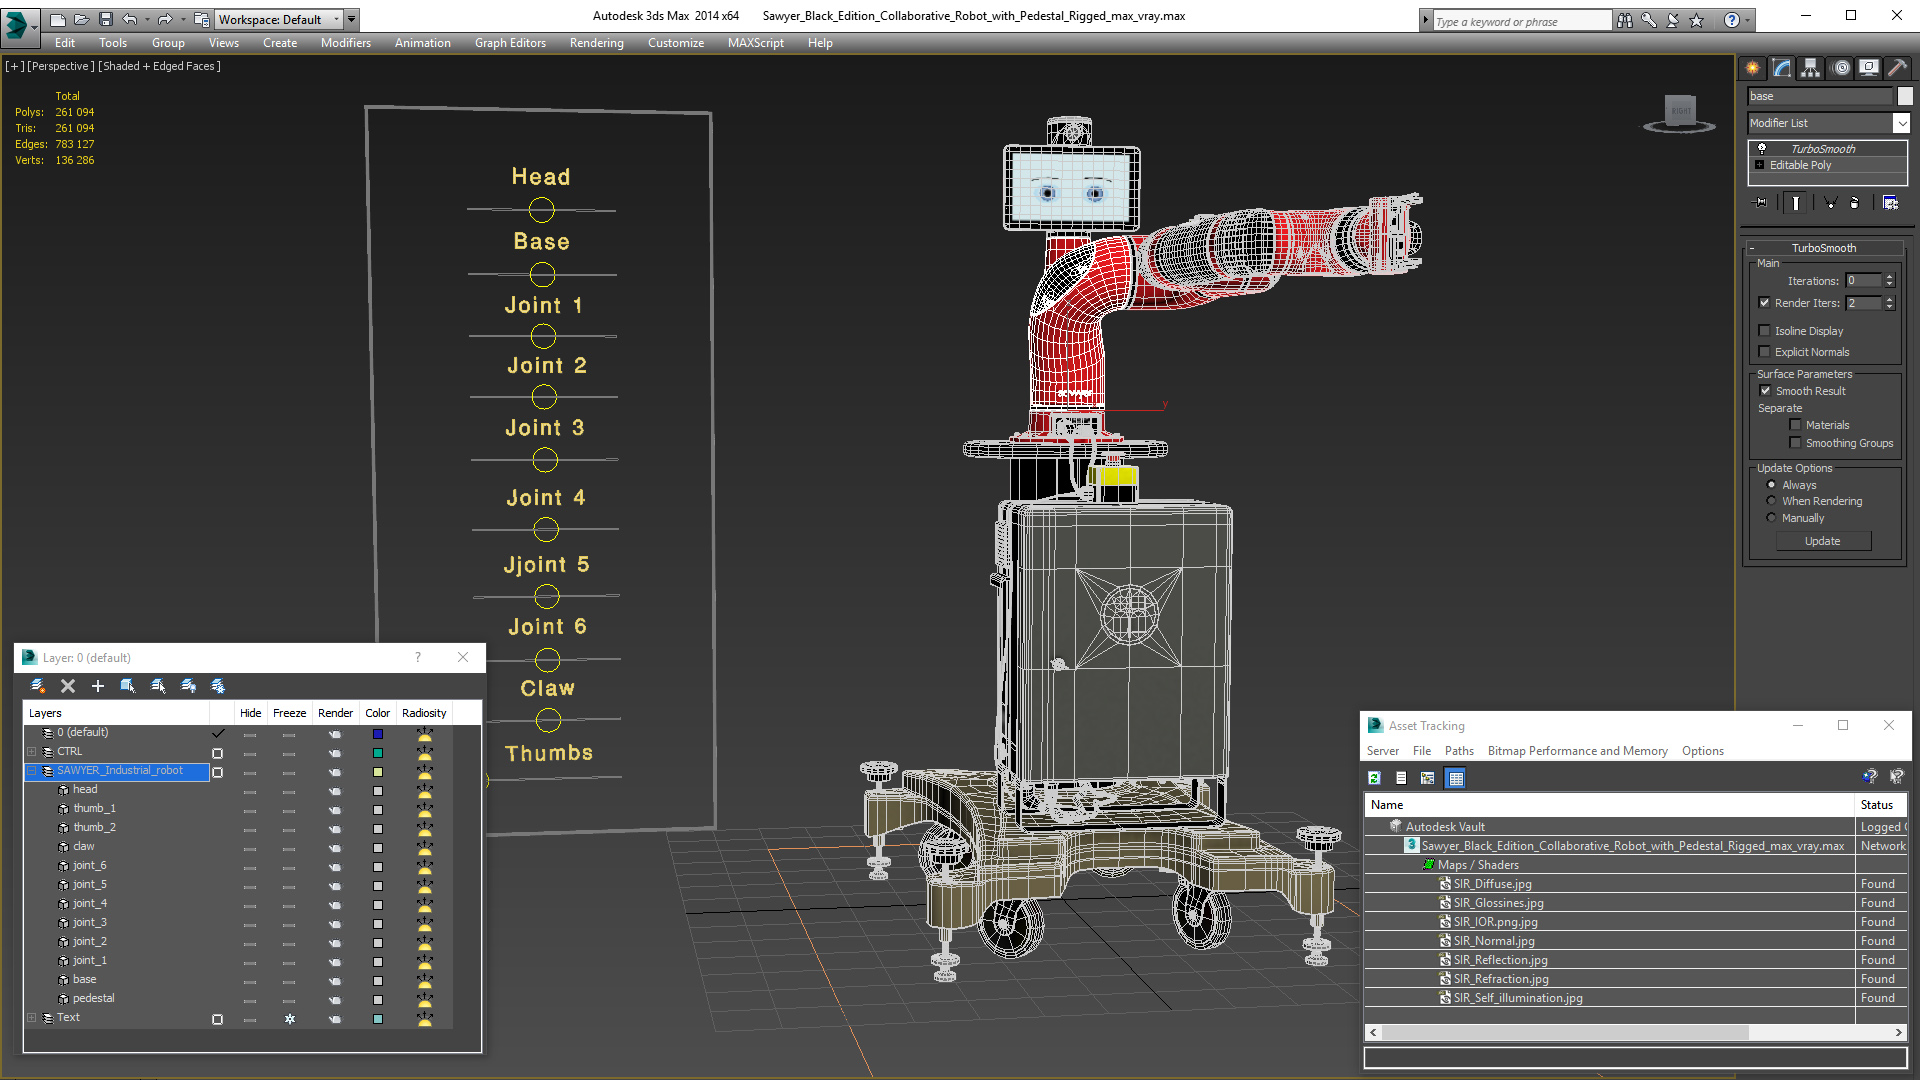Toggle Show End Result icon
Screen dimensions: 1920x1080
pyautogui.click(x=1796, y=203)
